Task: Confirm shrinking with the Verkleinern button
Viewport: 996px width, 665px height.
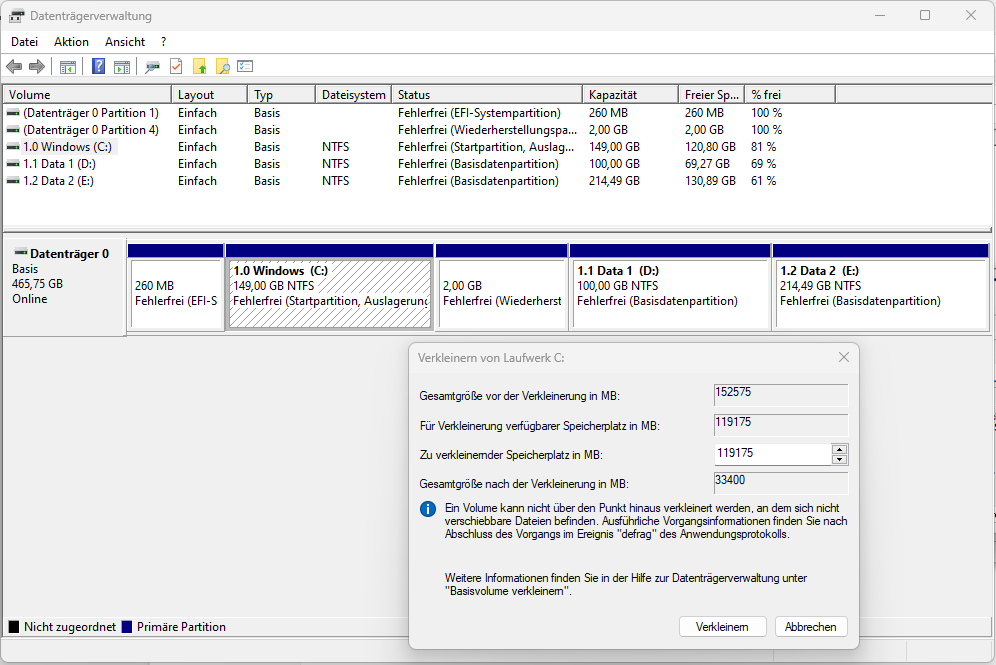Action: pyautogui.click(x=722, y=626)
